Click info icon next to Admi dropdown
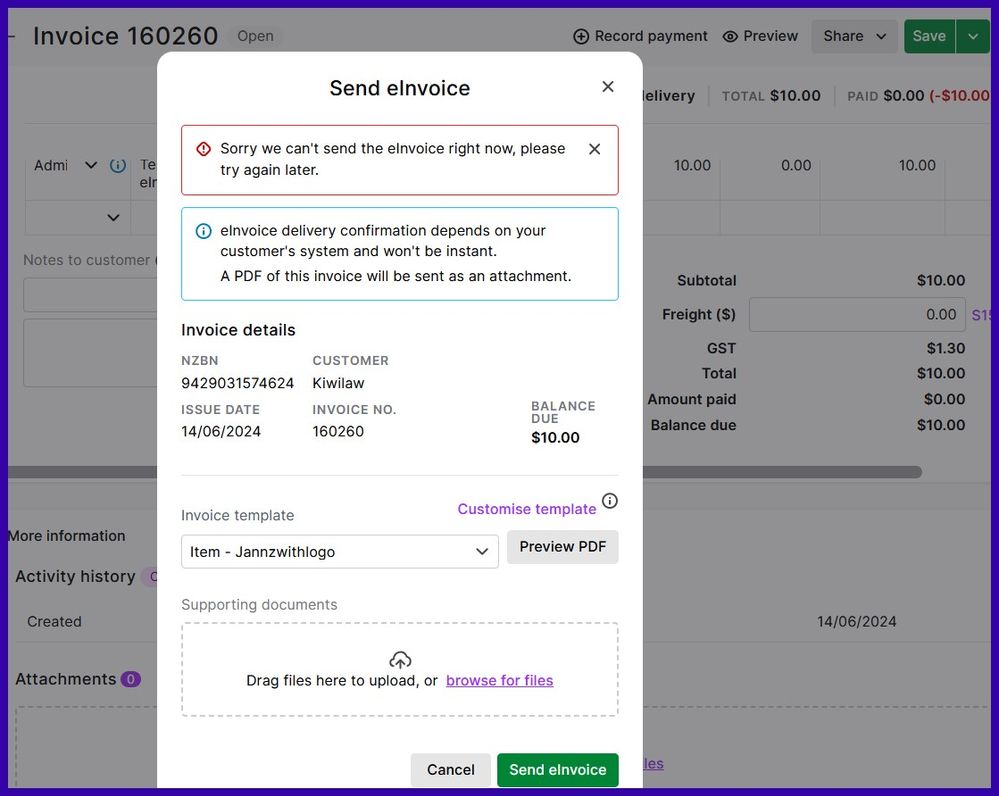 [118, 165]
